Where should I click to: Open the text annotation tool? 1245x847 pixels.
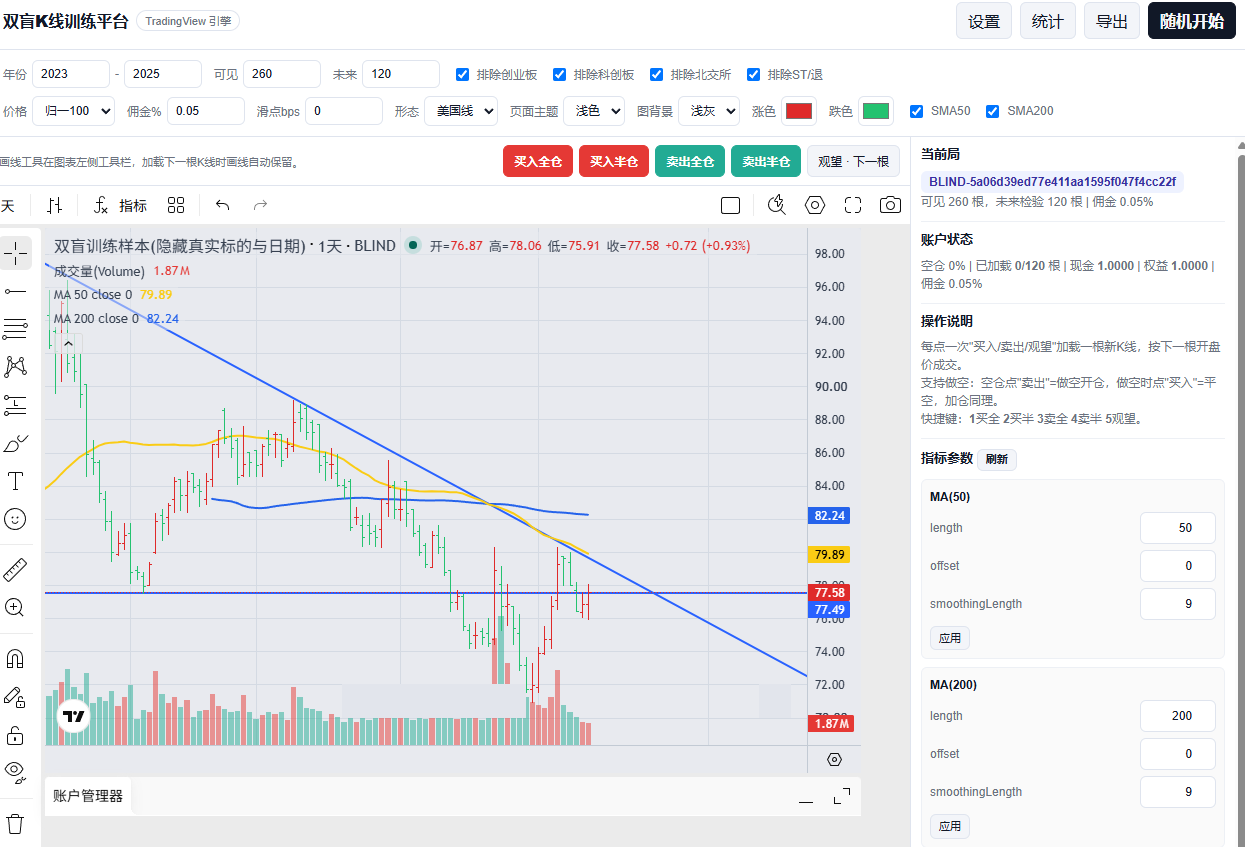coord(15,481)
